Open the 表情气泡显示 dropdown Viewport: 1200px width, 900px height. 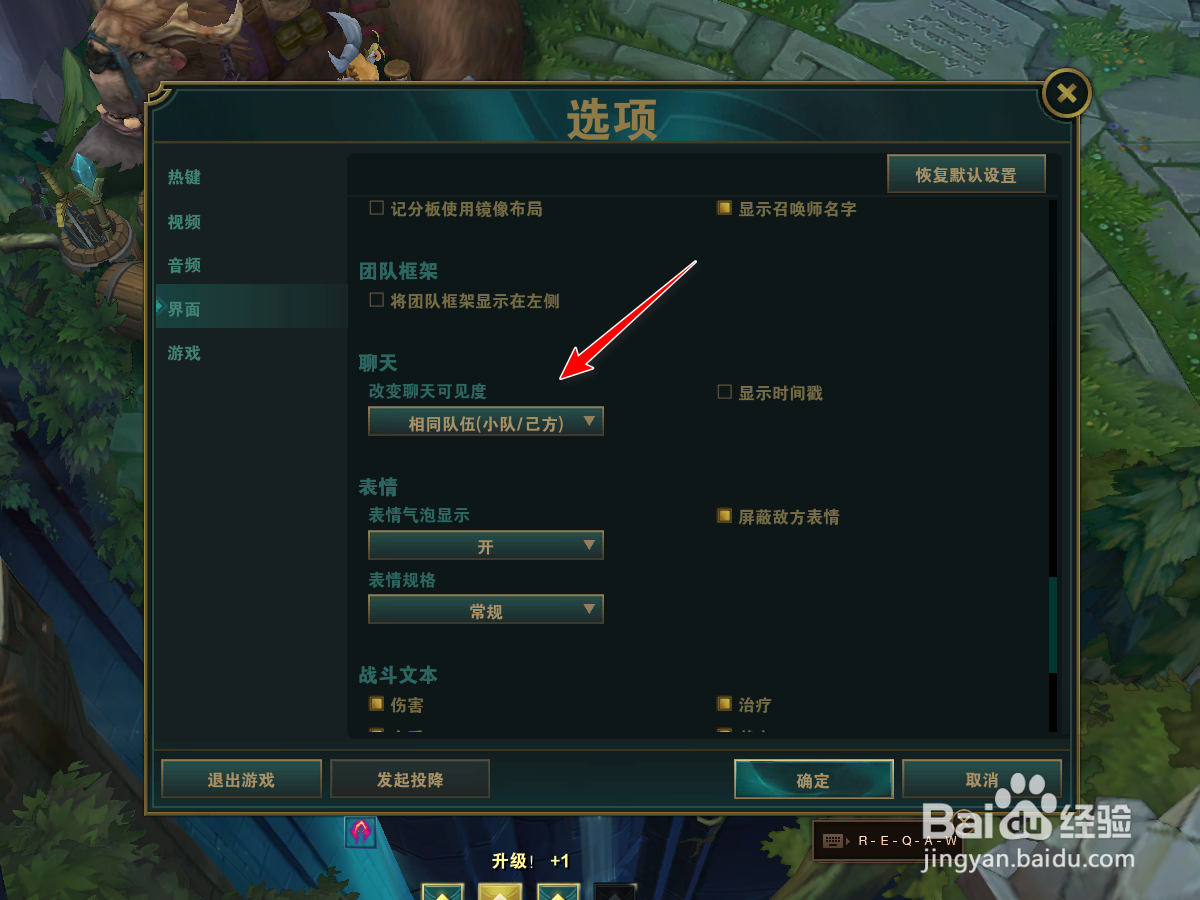(x=486, y=546)
